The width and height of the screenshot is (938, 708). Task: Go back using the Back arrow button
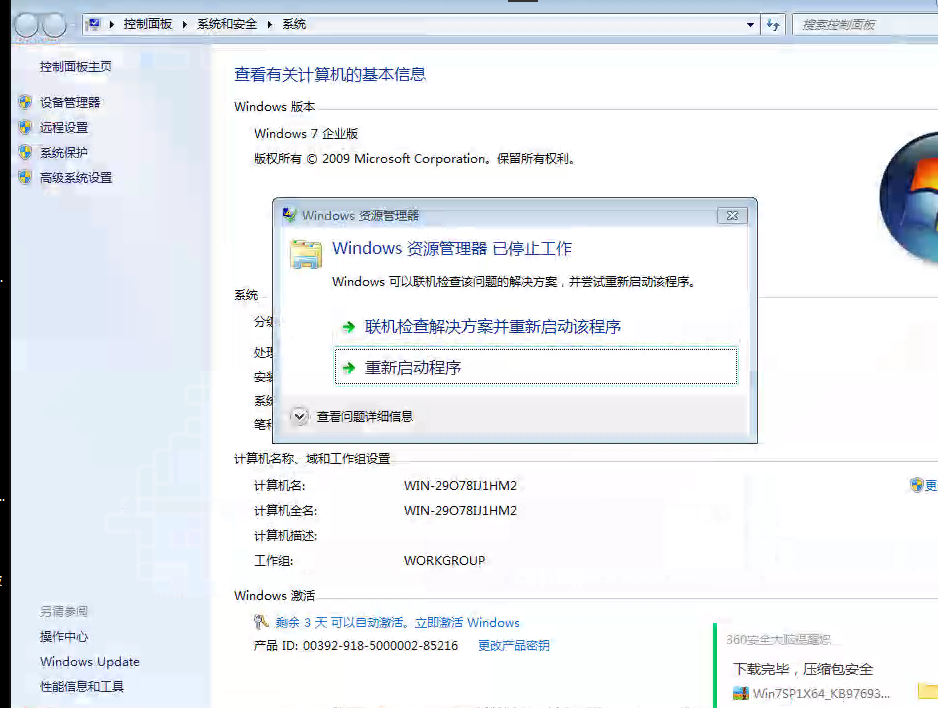(x=27, y=25)
